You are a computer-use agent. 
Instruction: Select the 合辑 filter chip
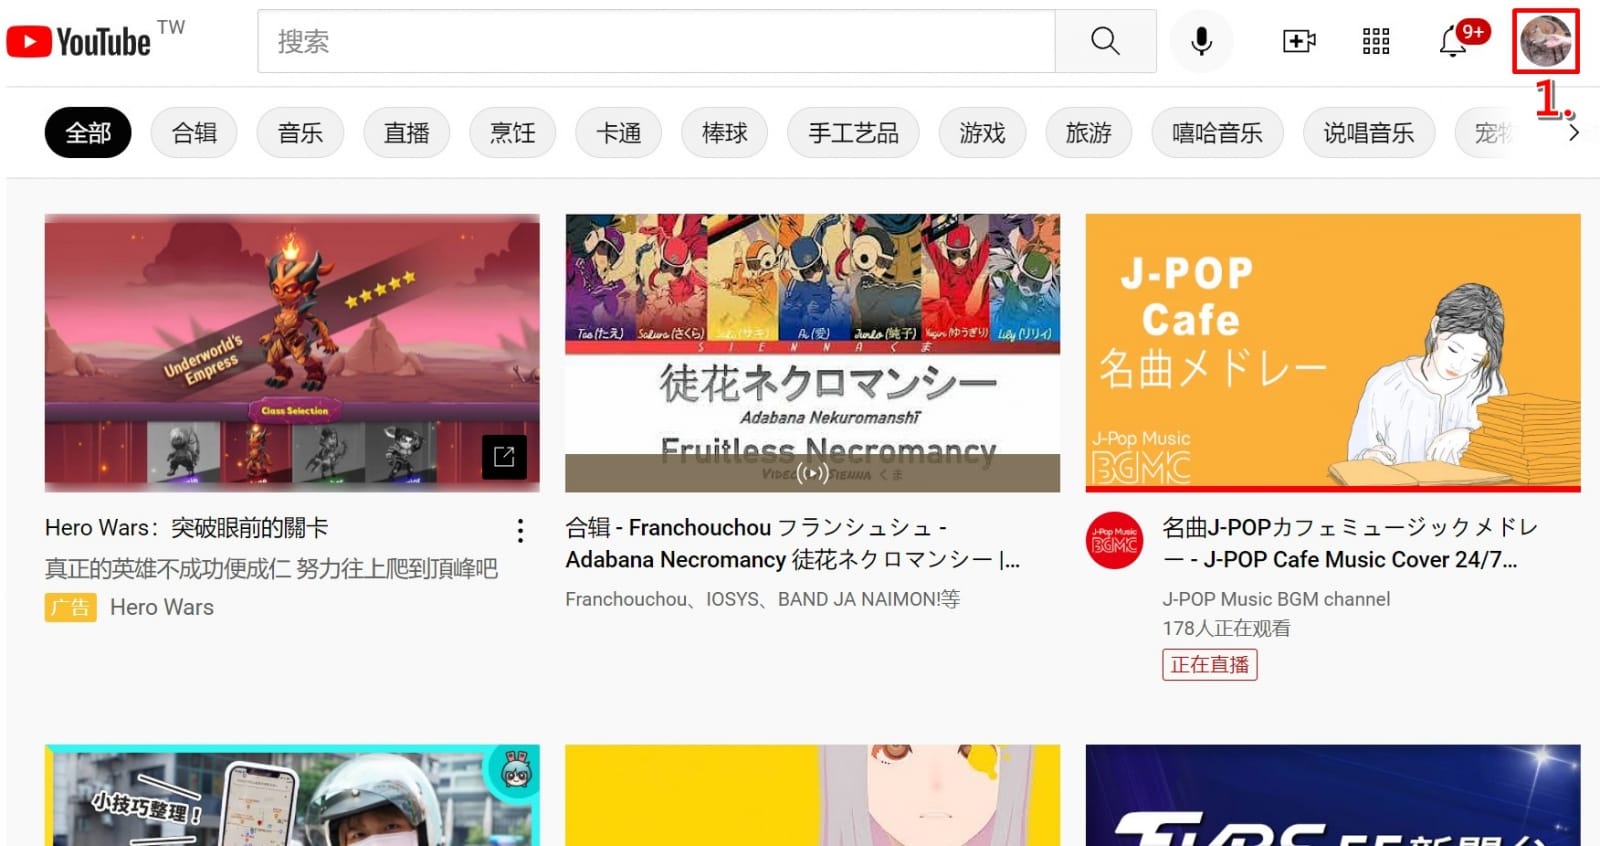click(x=194, y=133)
